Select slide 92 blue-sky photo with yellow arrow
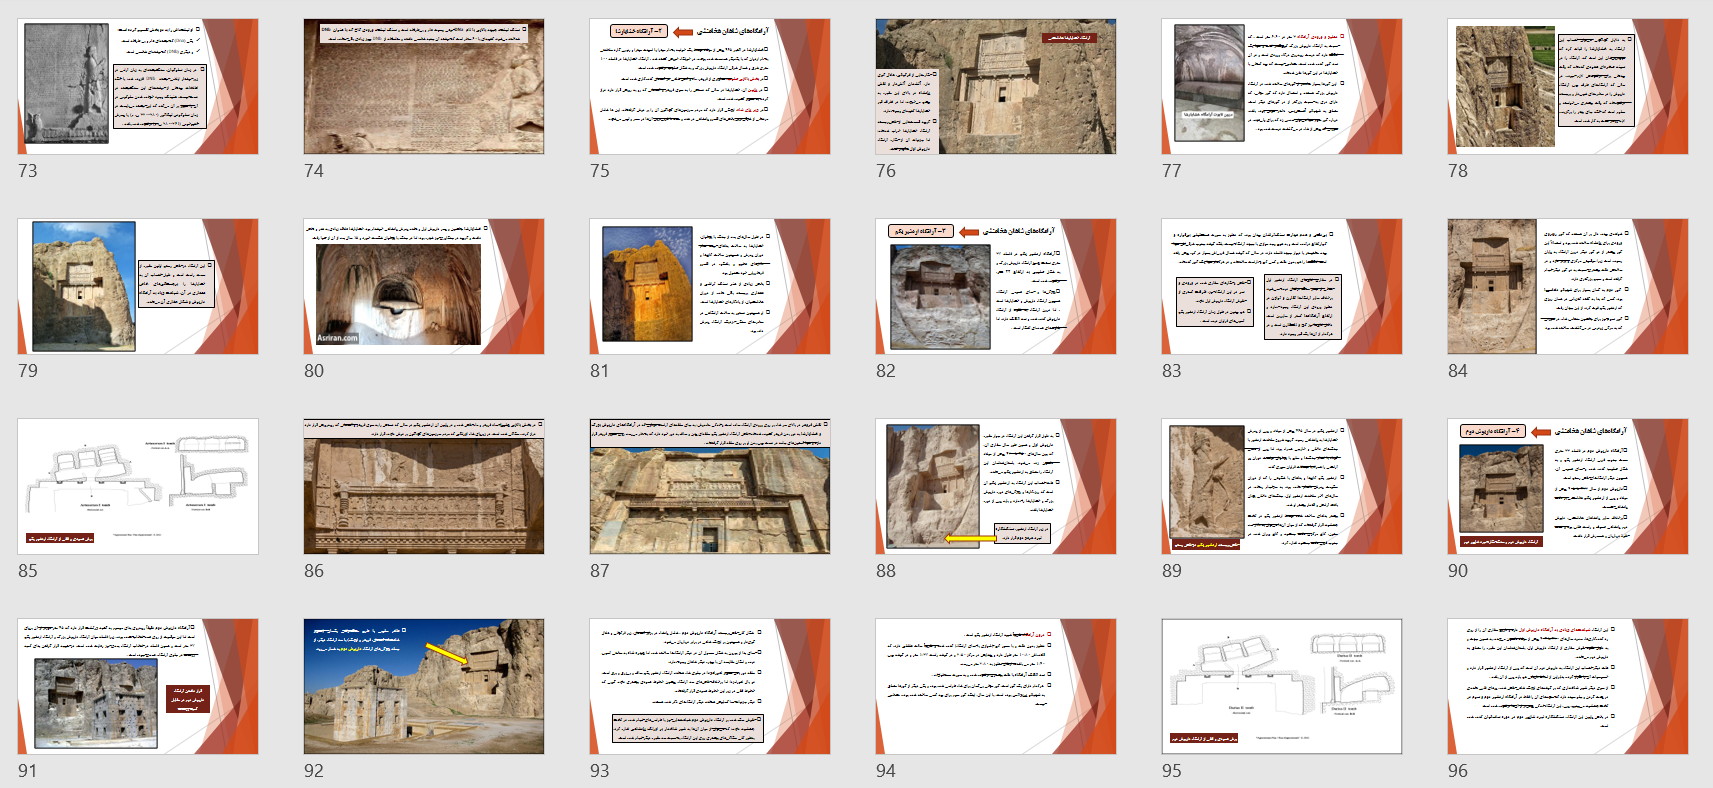 [x=424, y=686]
